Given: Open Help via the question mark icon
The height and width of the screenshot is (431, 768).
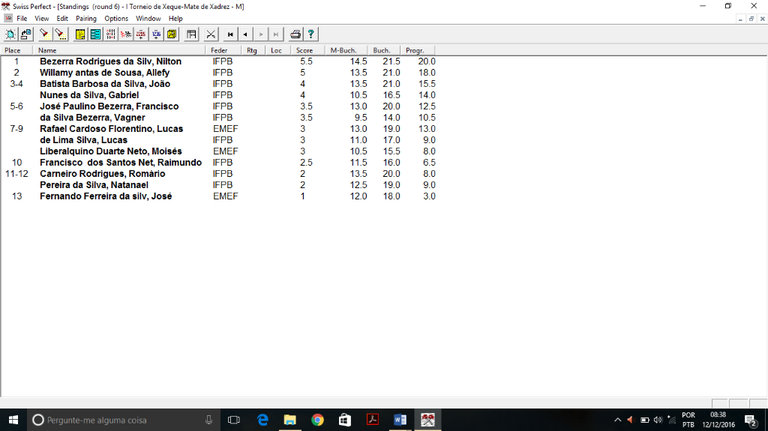Looking at the screenshot, I should point(311,34).
